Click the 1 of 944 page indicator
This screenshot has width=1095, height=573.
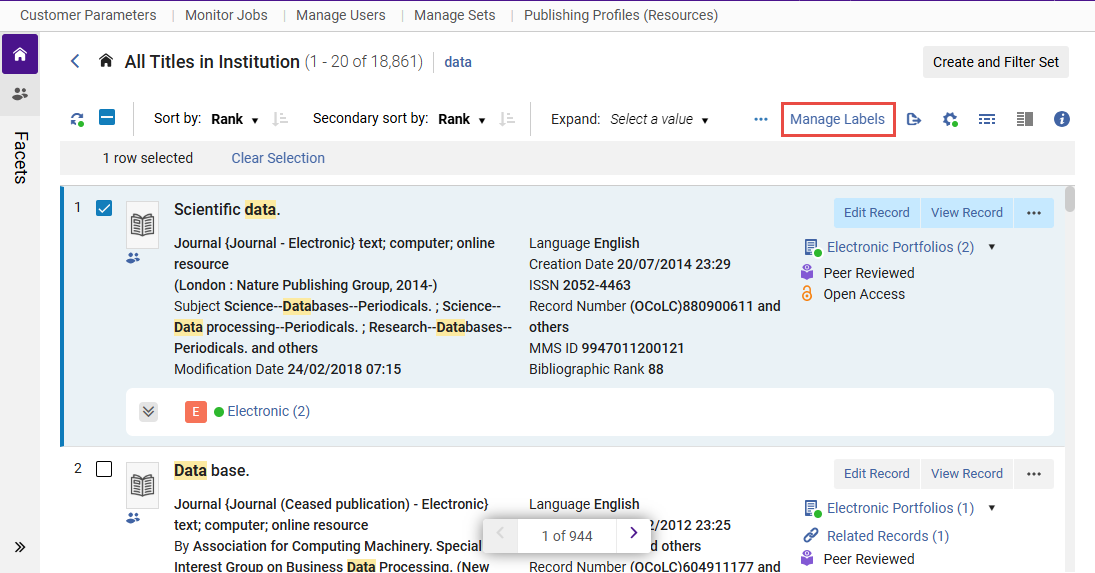(567, 536)
